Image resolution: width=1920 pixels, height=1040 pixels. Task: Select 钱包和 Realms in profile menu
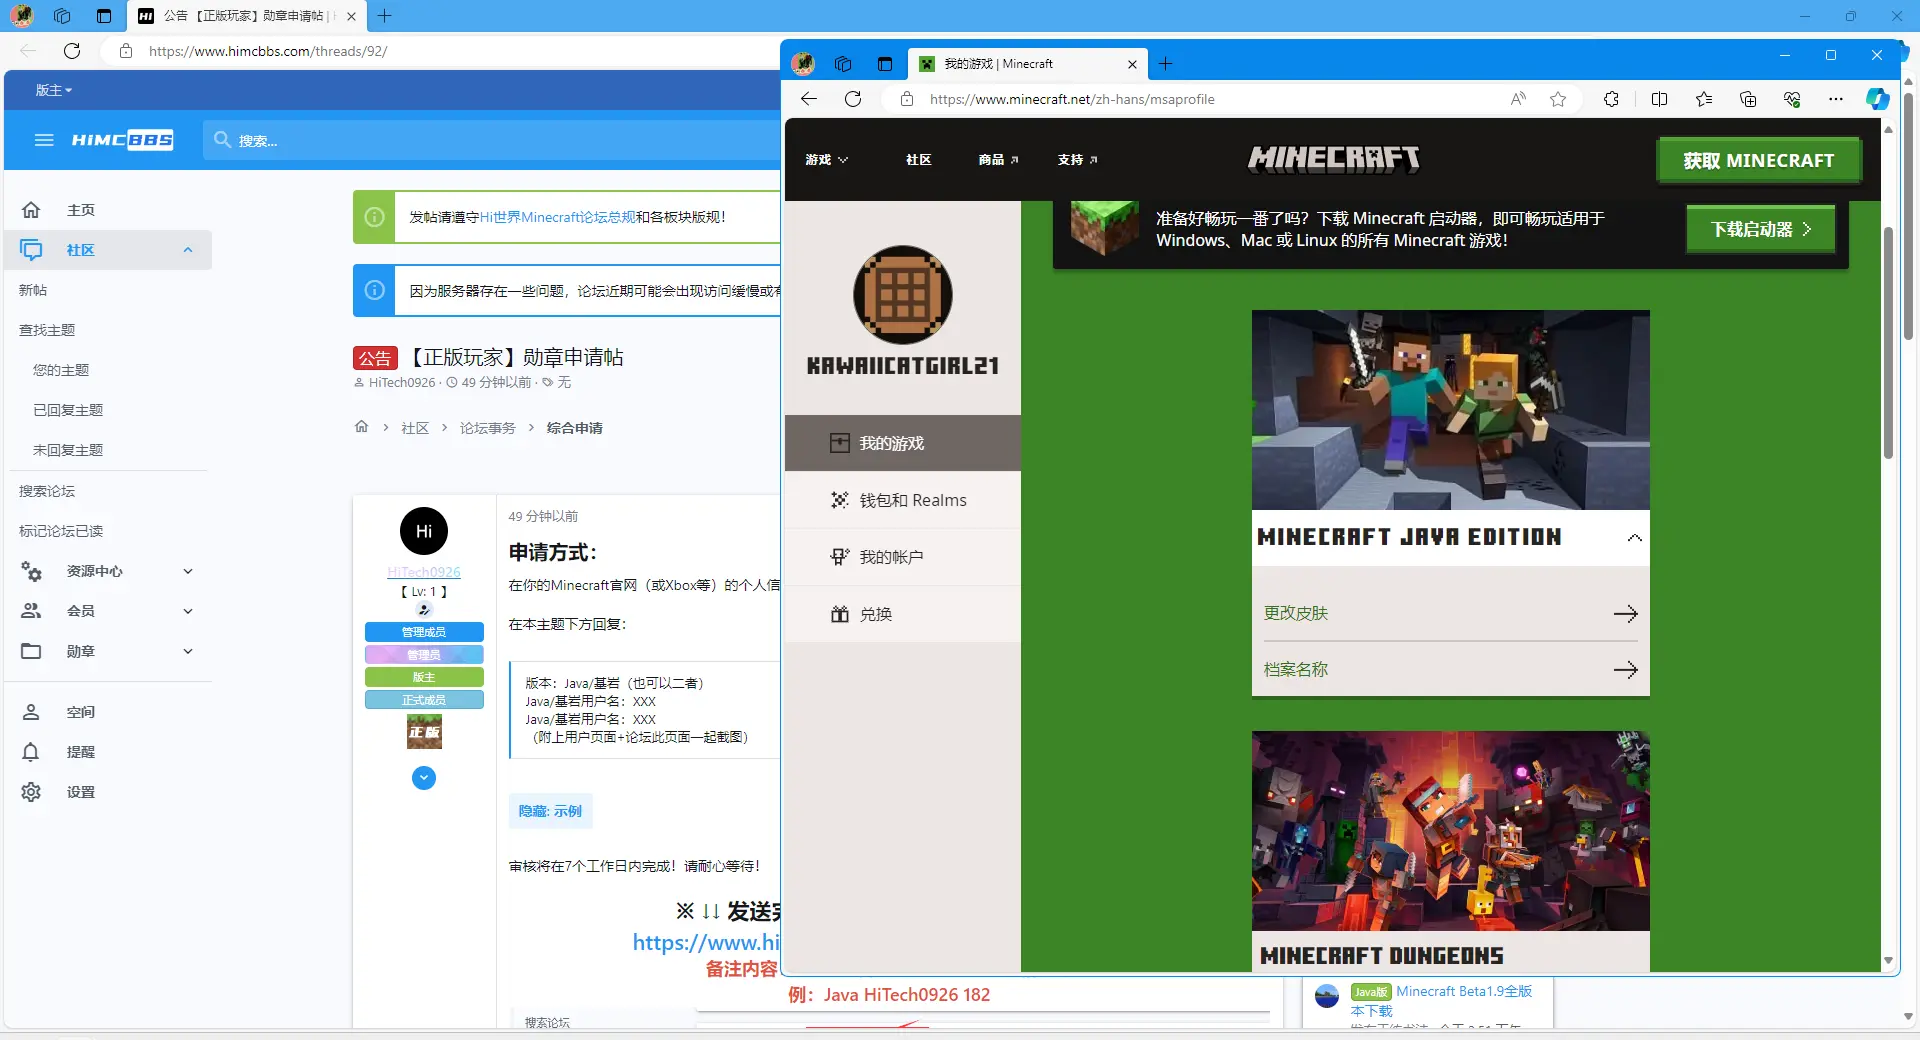click(912, 500)
